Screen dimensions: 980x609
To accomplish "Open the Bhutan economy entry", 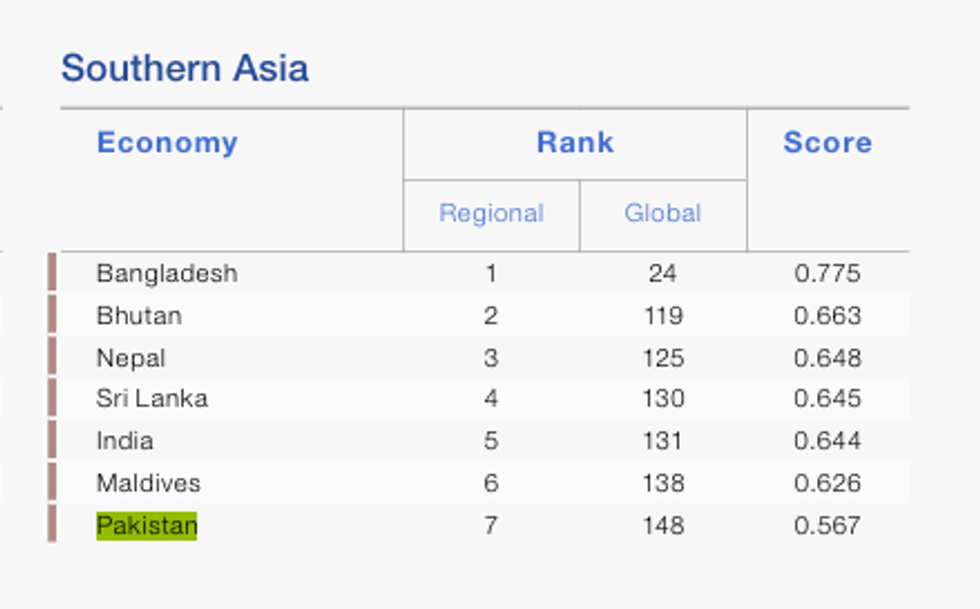I will (139, 316).
